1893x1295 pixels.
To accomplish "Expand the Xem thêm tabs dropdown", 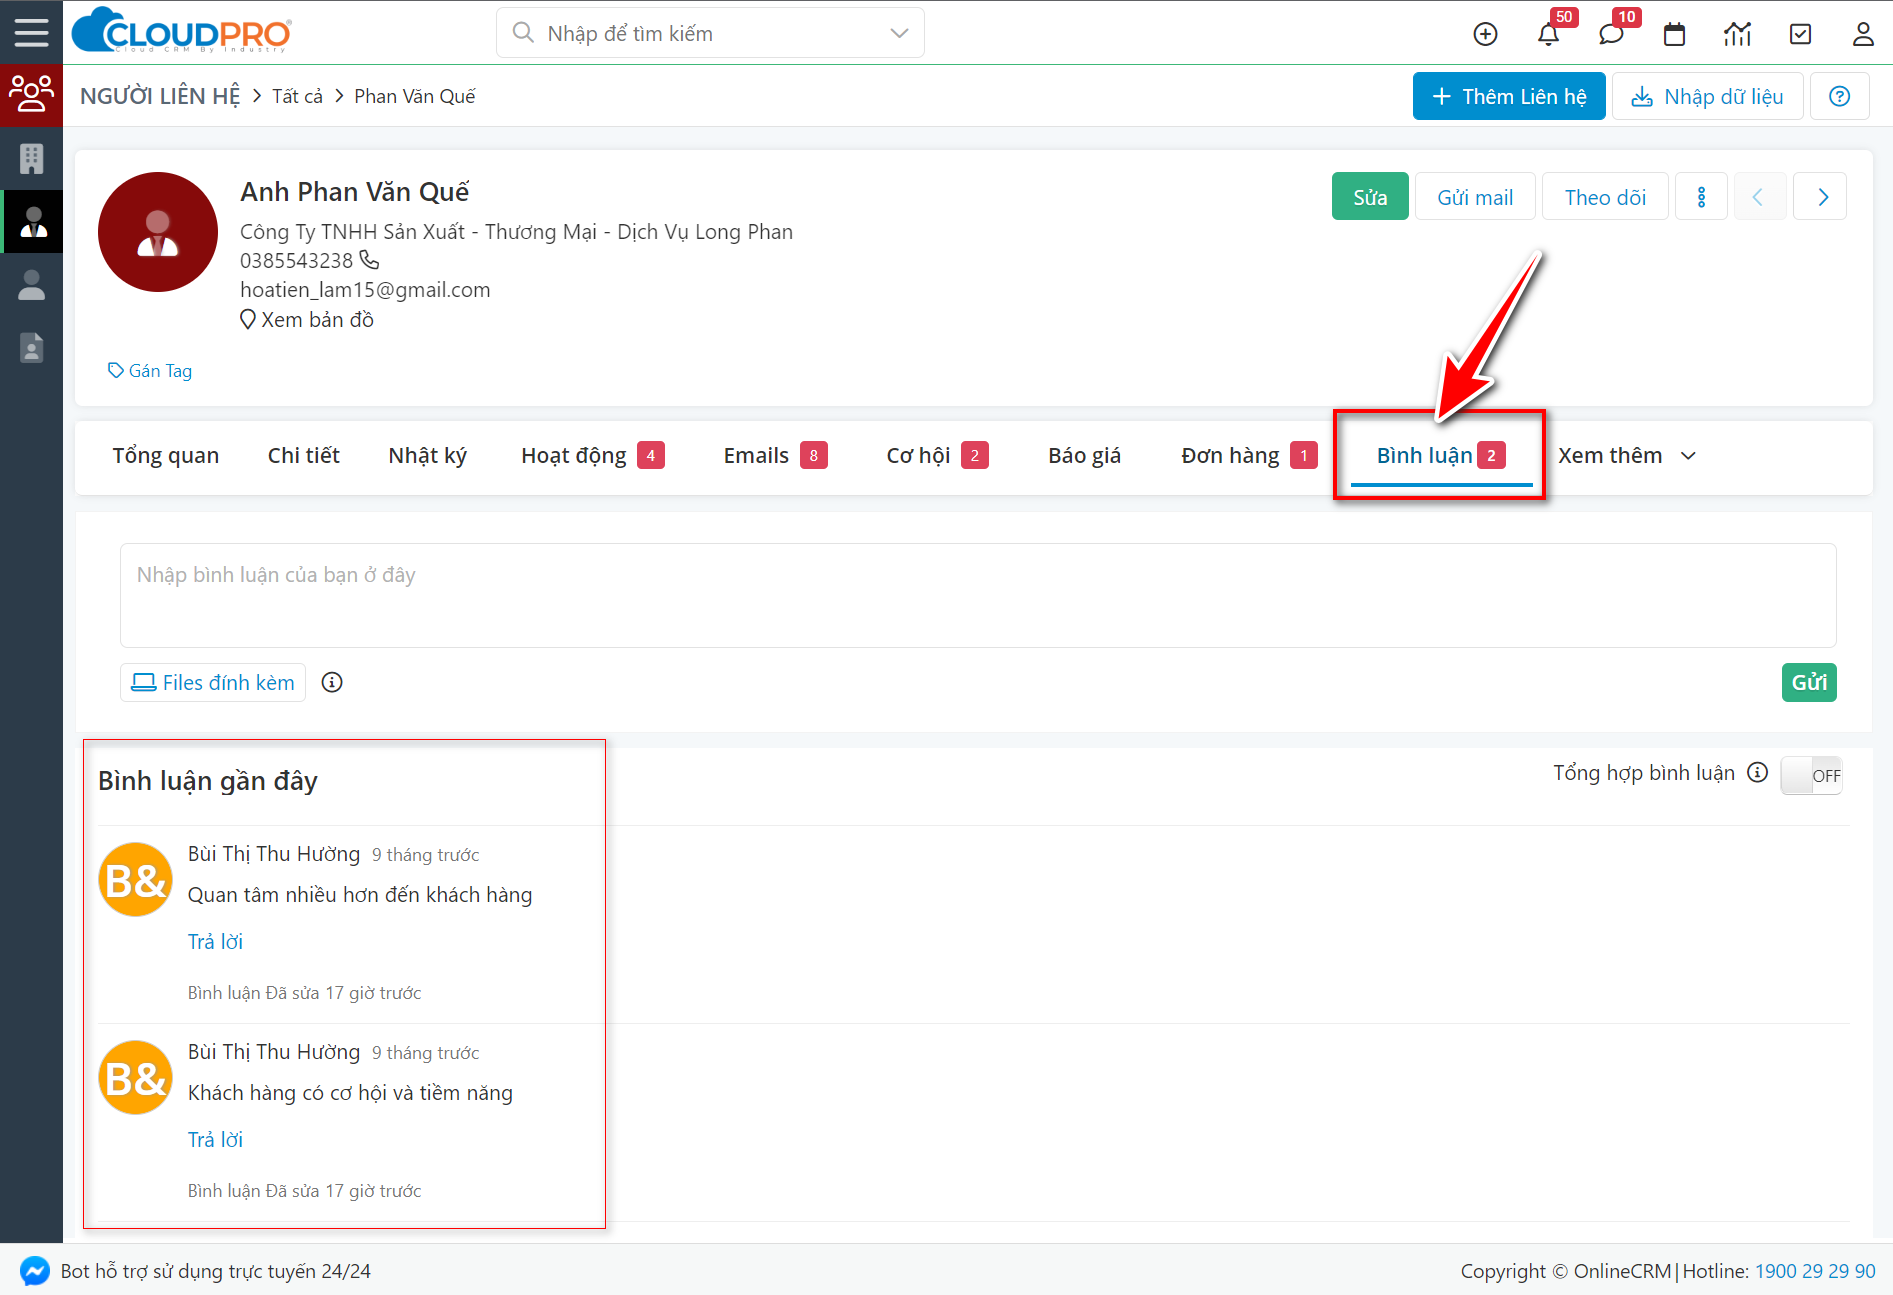I will tap(1627, 455).
